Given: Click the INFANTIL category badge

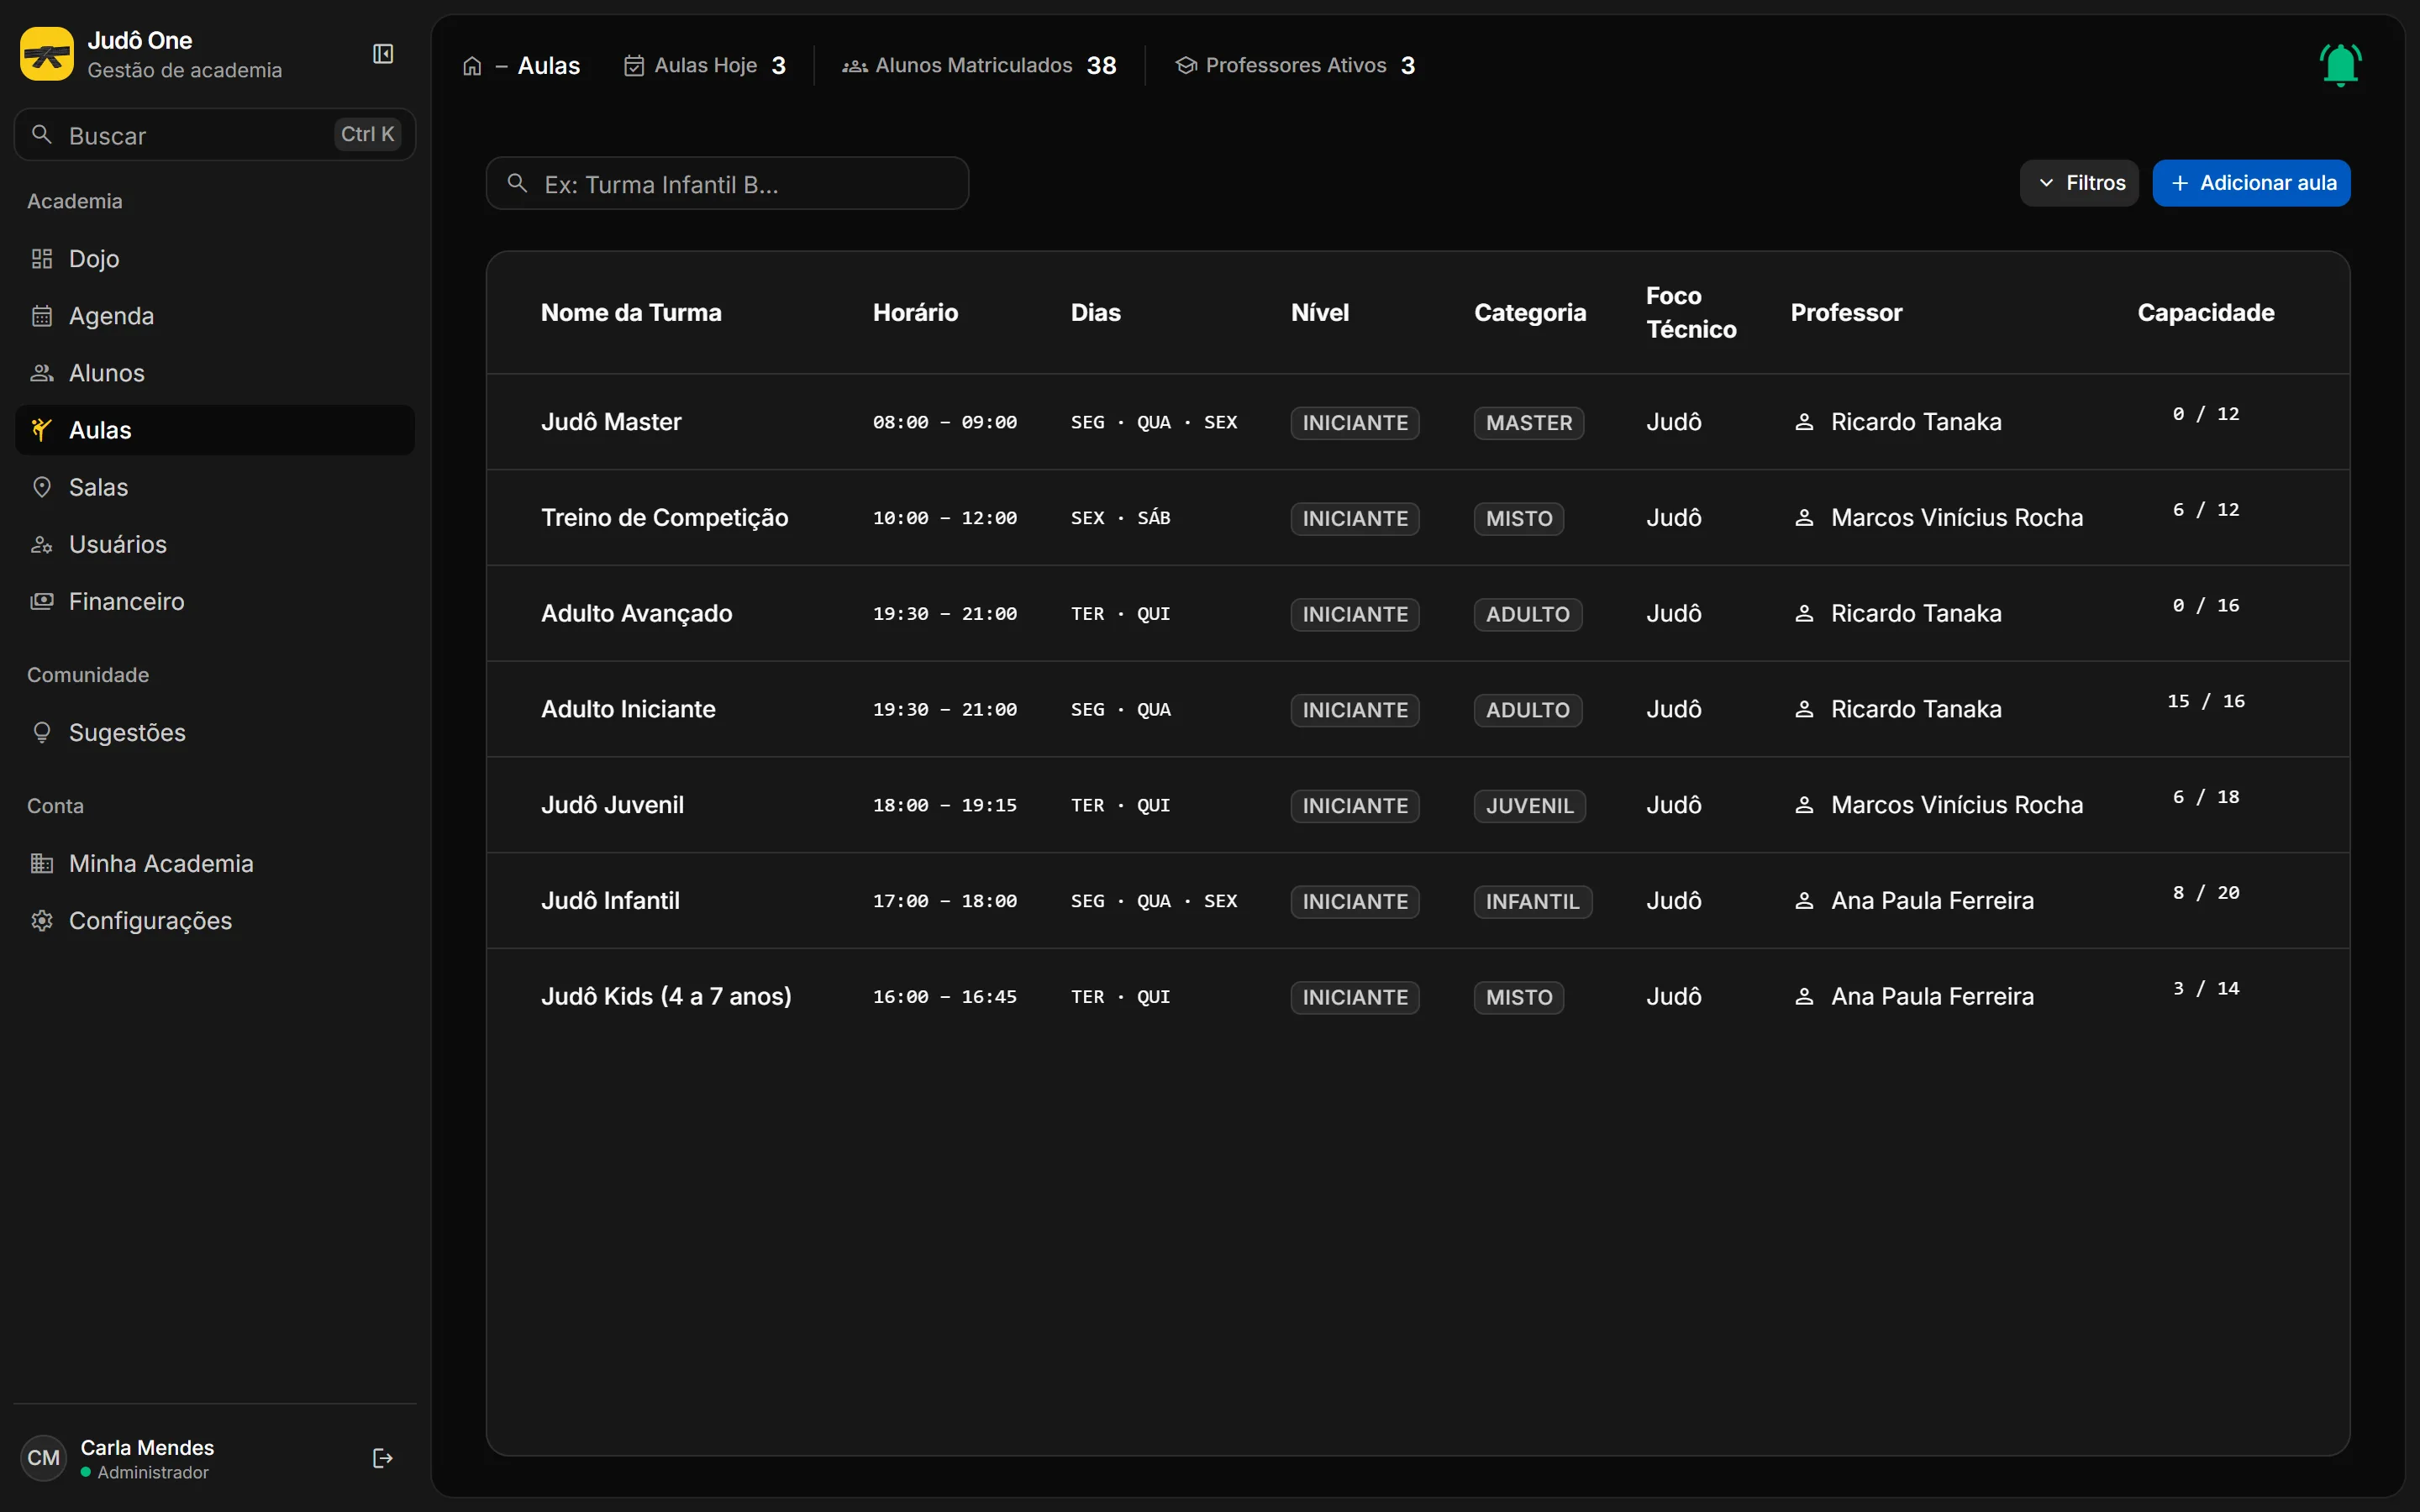Looking at the screenshot, I should pos(1532,902).
